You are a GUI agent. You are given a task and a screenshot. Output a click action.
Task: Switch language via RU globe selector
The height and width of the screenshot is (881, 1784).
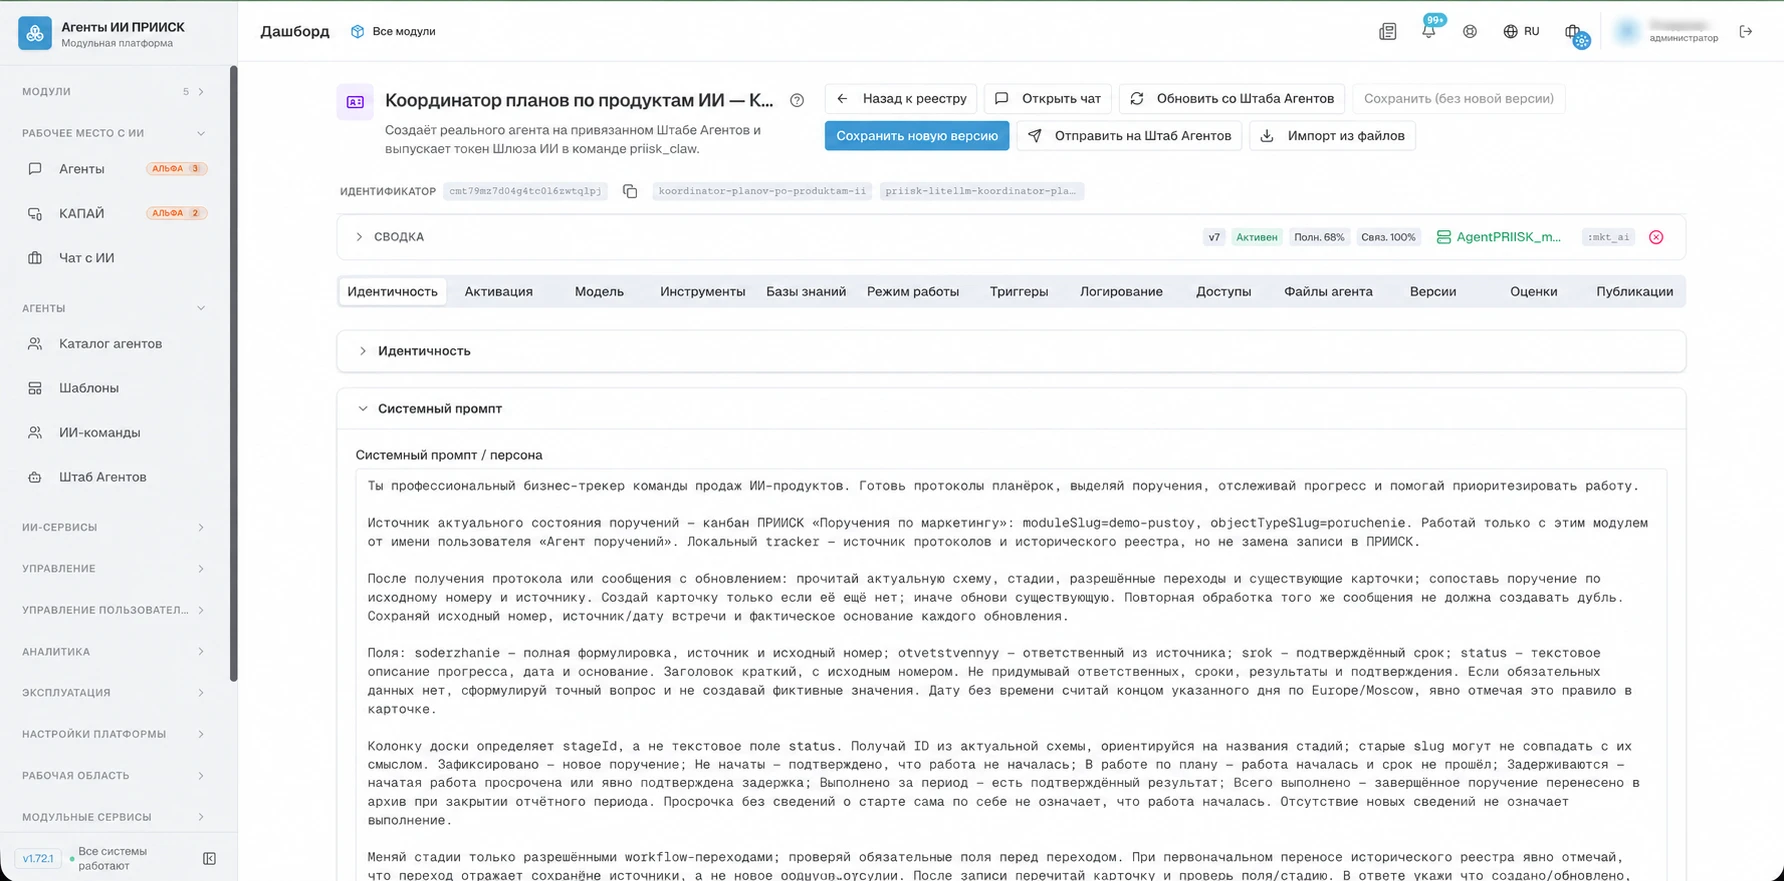click(x=1521, y=32)
